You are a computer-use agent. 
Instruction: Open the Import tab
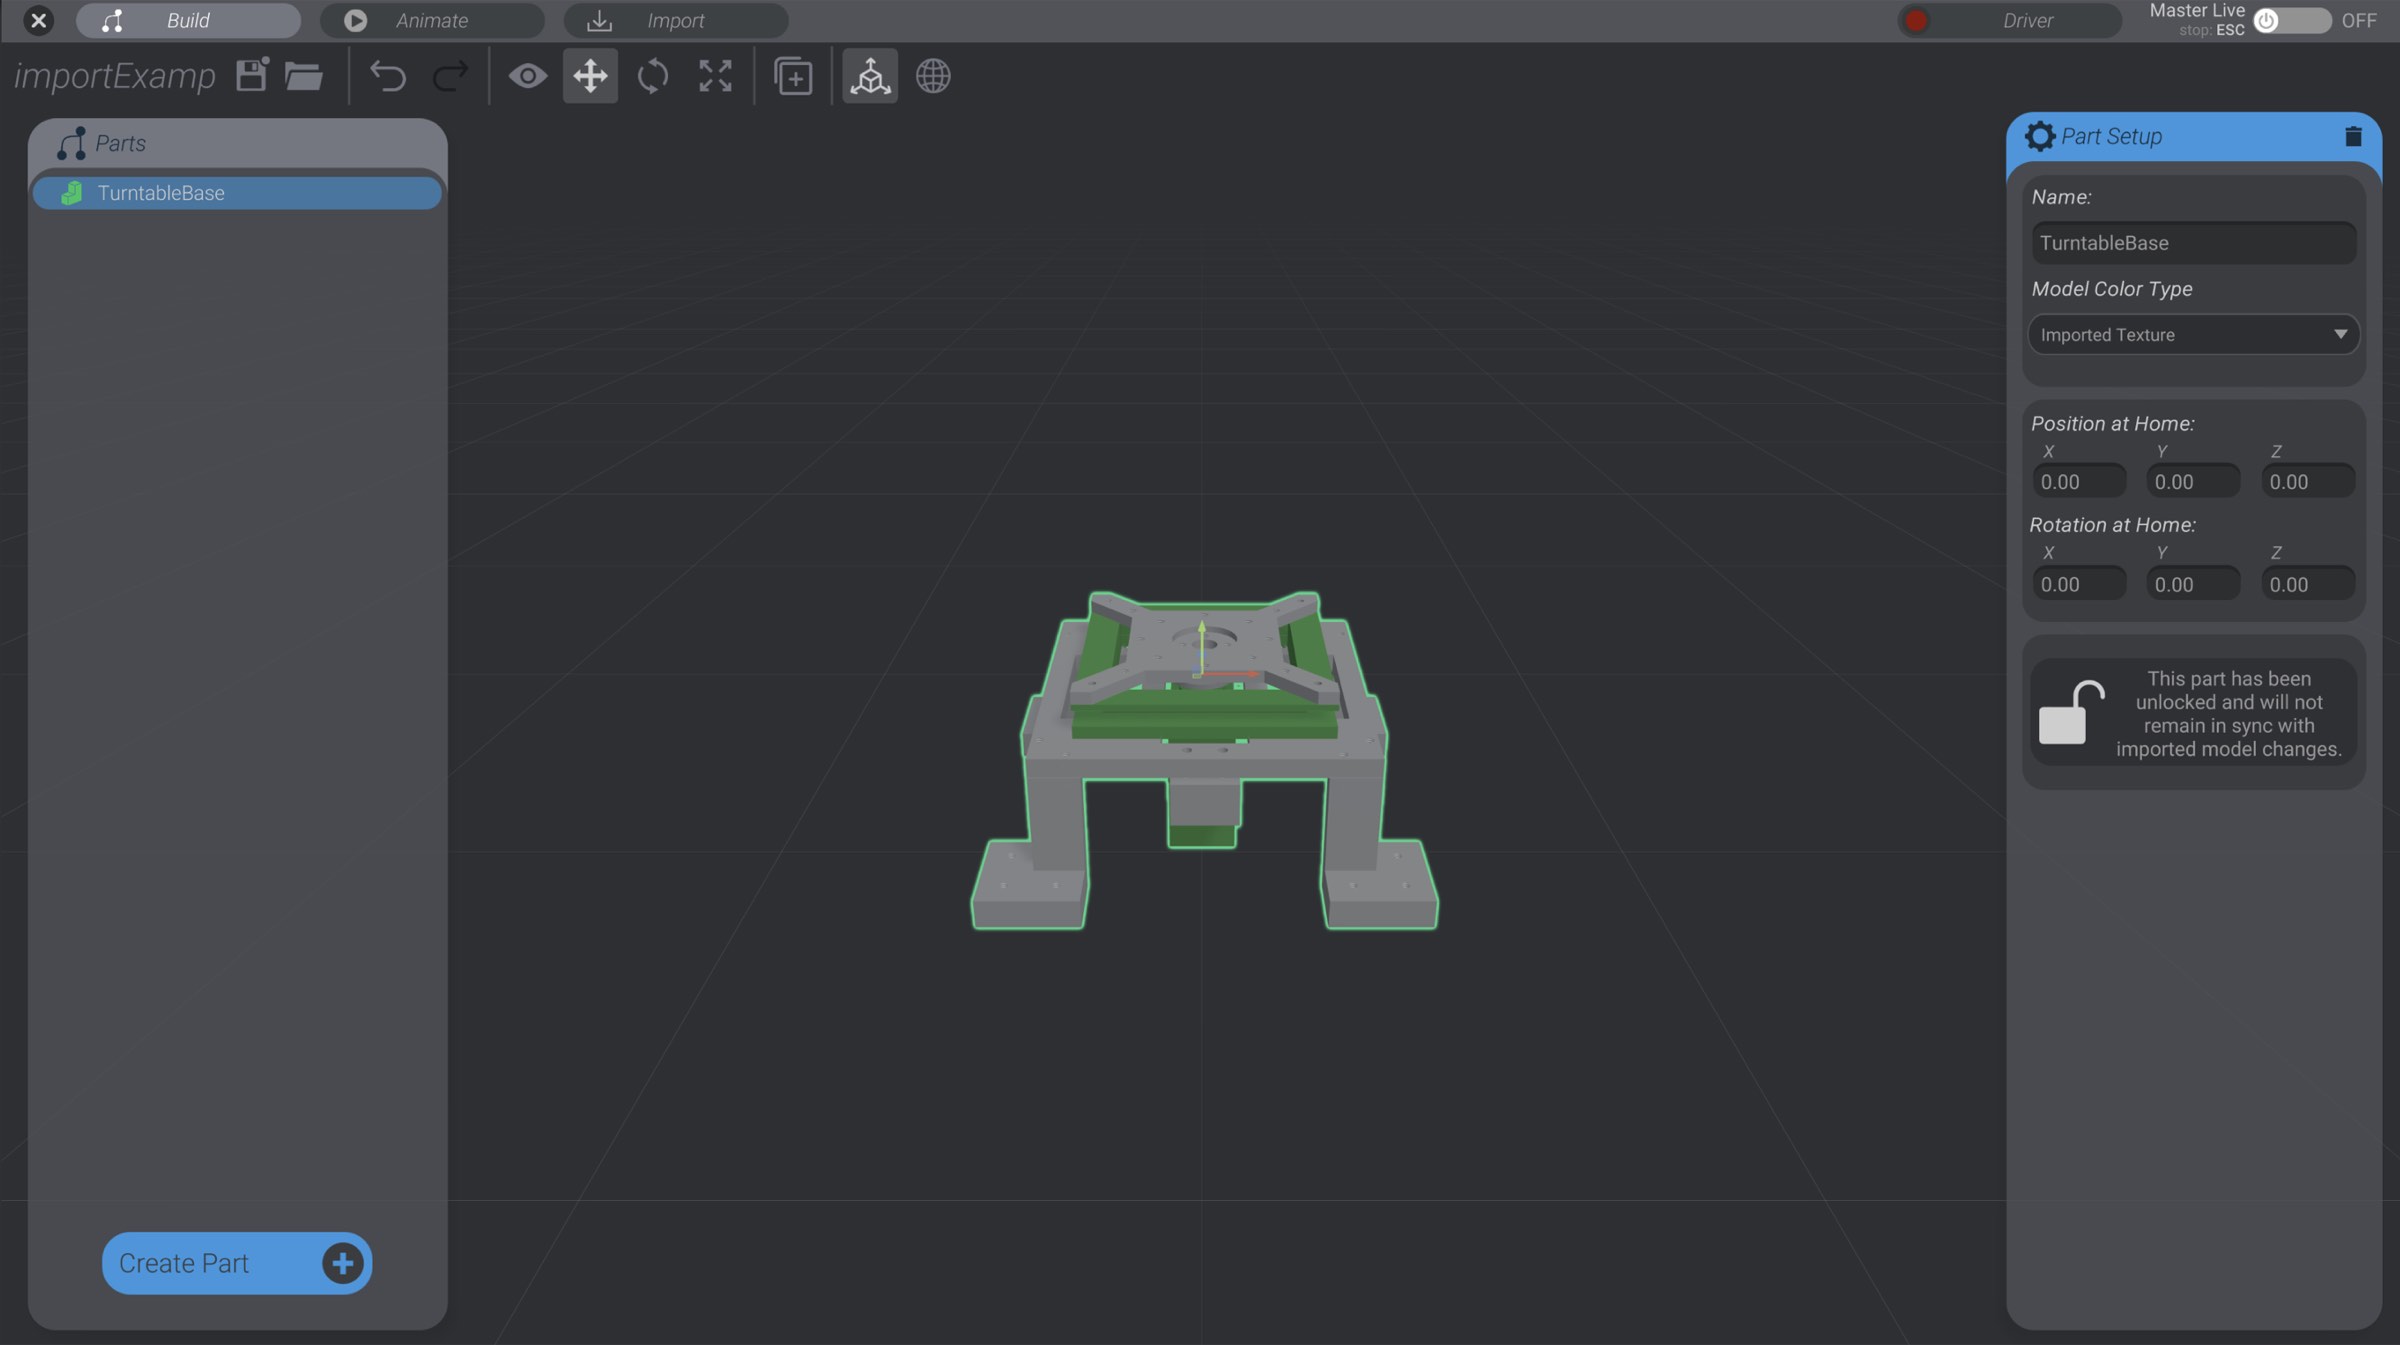(675, 20)
